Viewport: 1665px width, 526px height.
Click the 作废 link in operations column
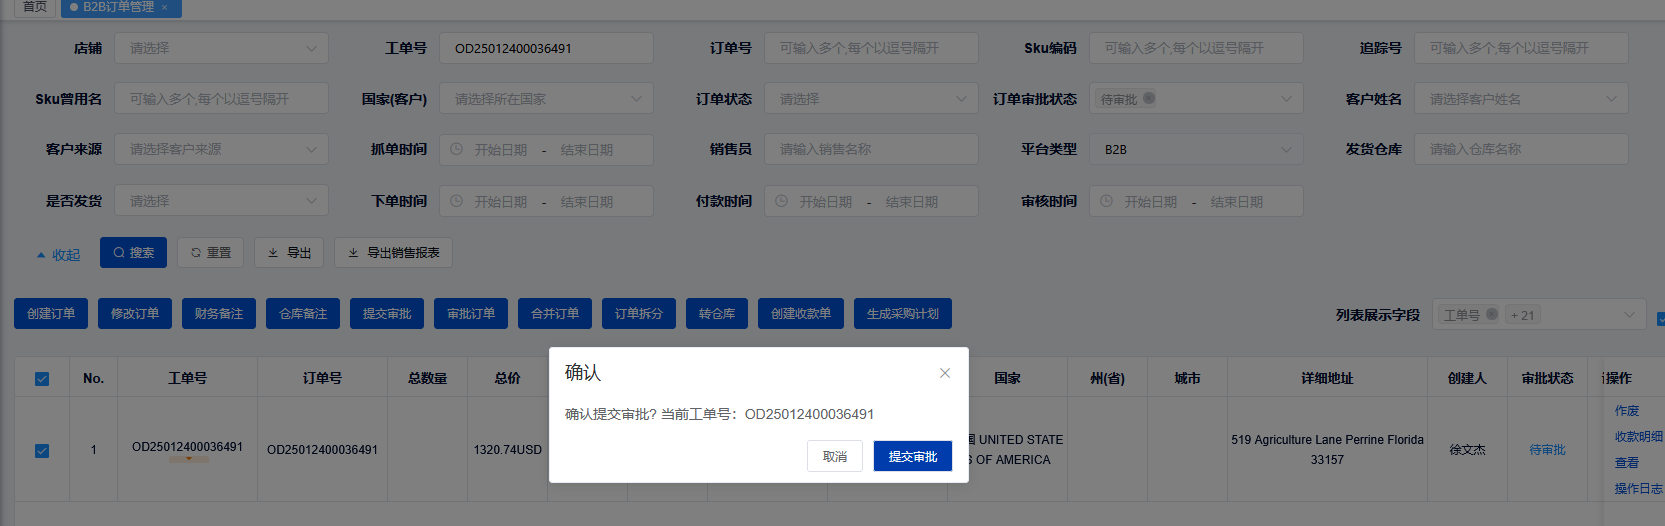(1627, 411)
